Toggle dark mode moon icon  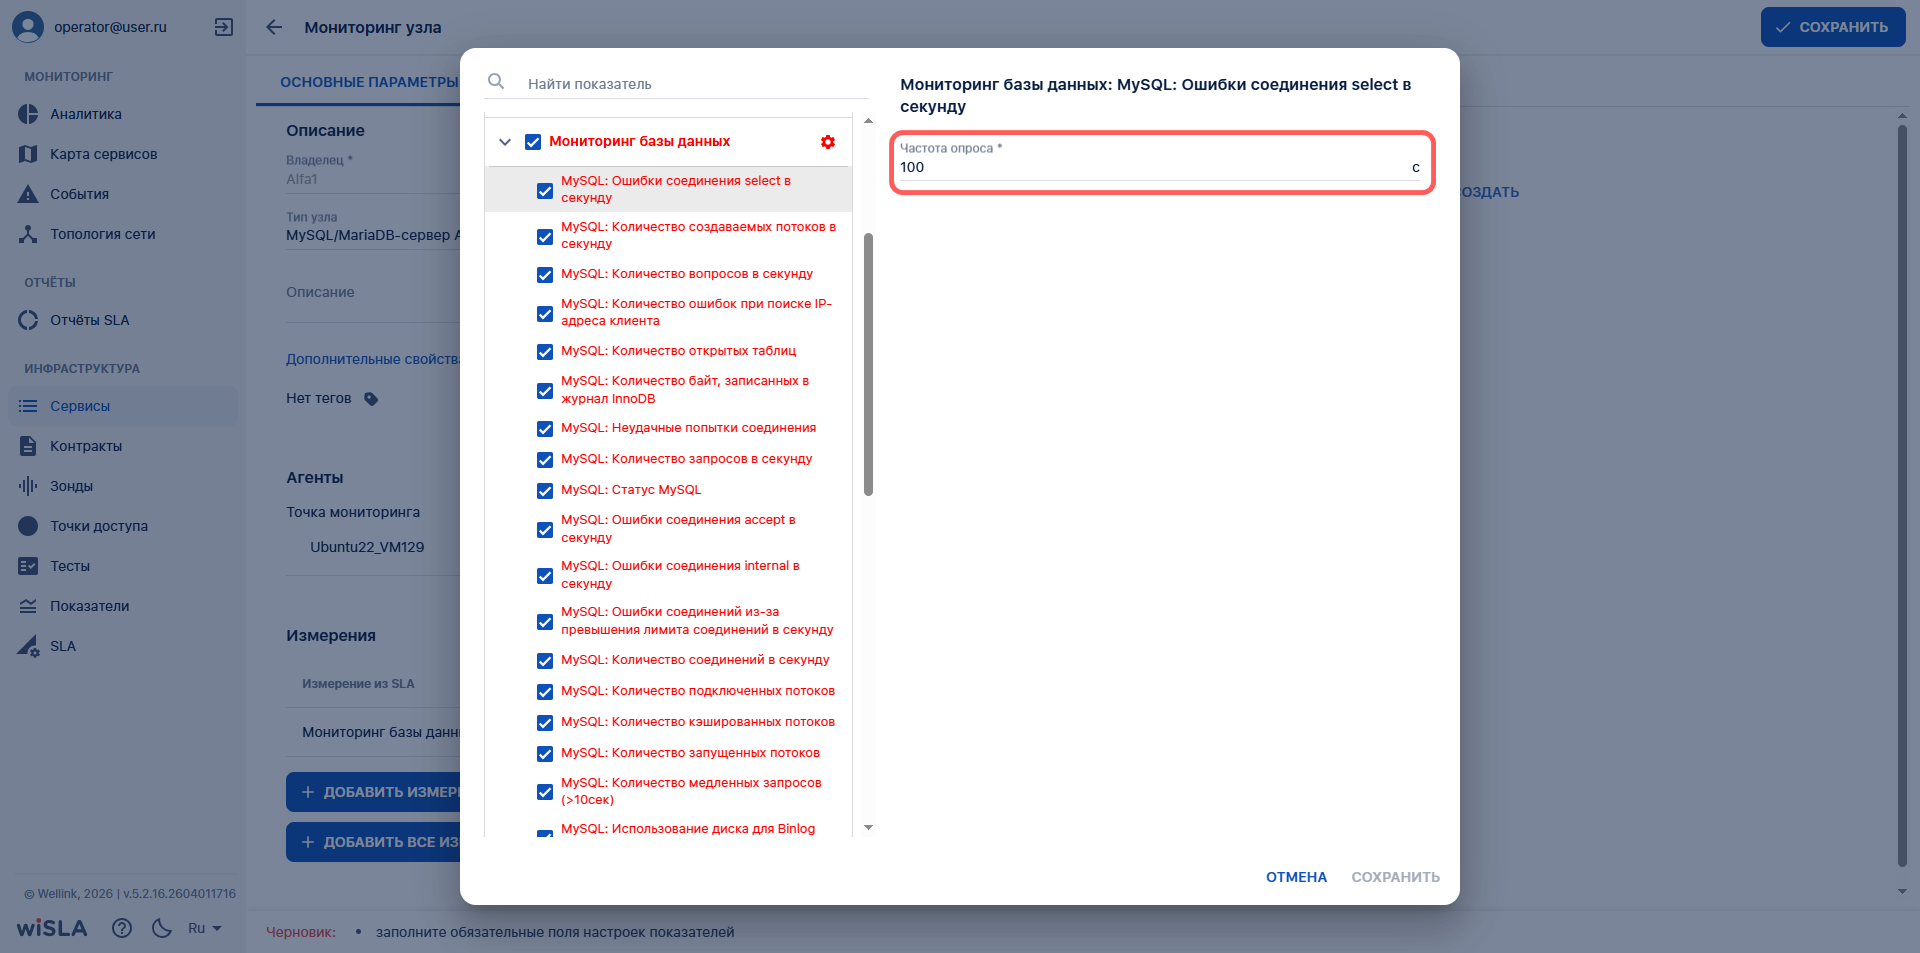point(162,928)
